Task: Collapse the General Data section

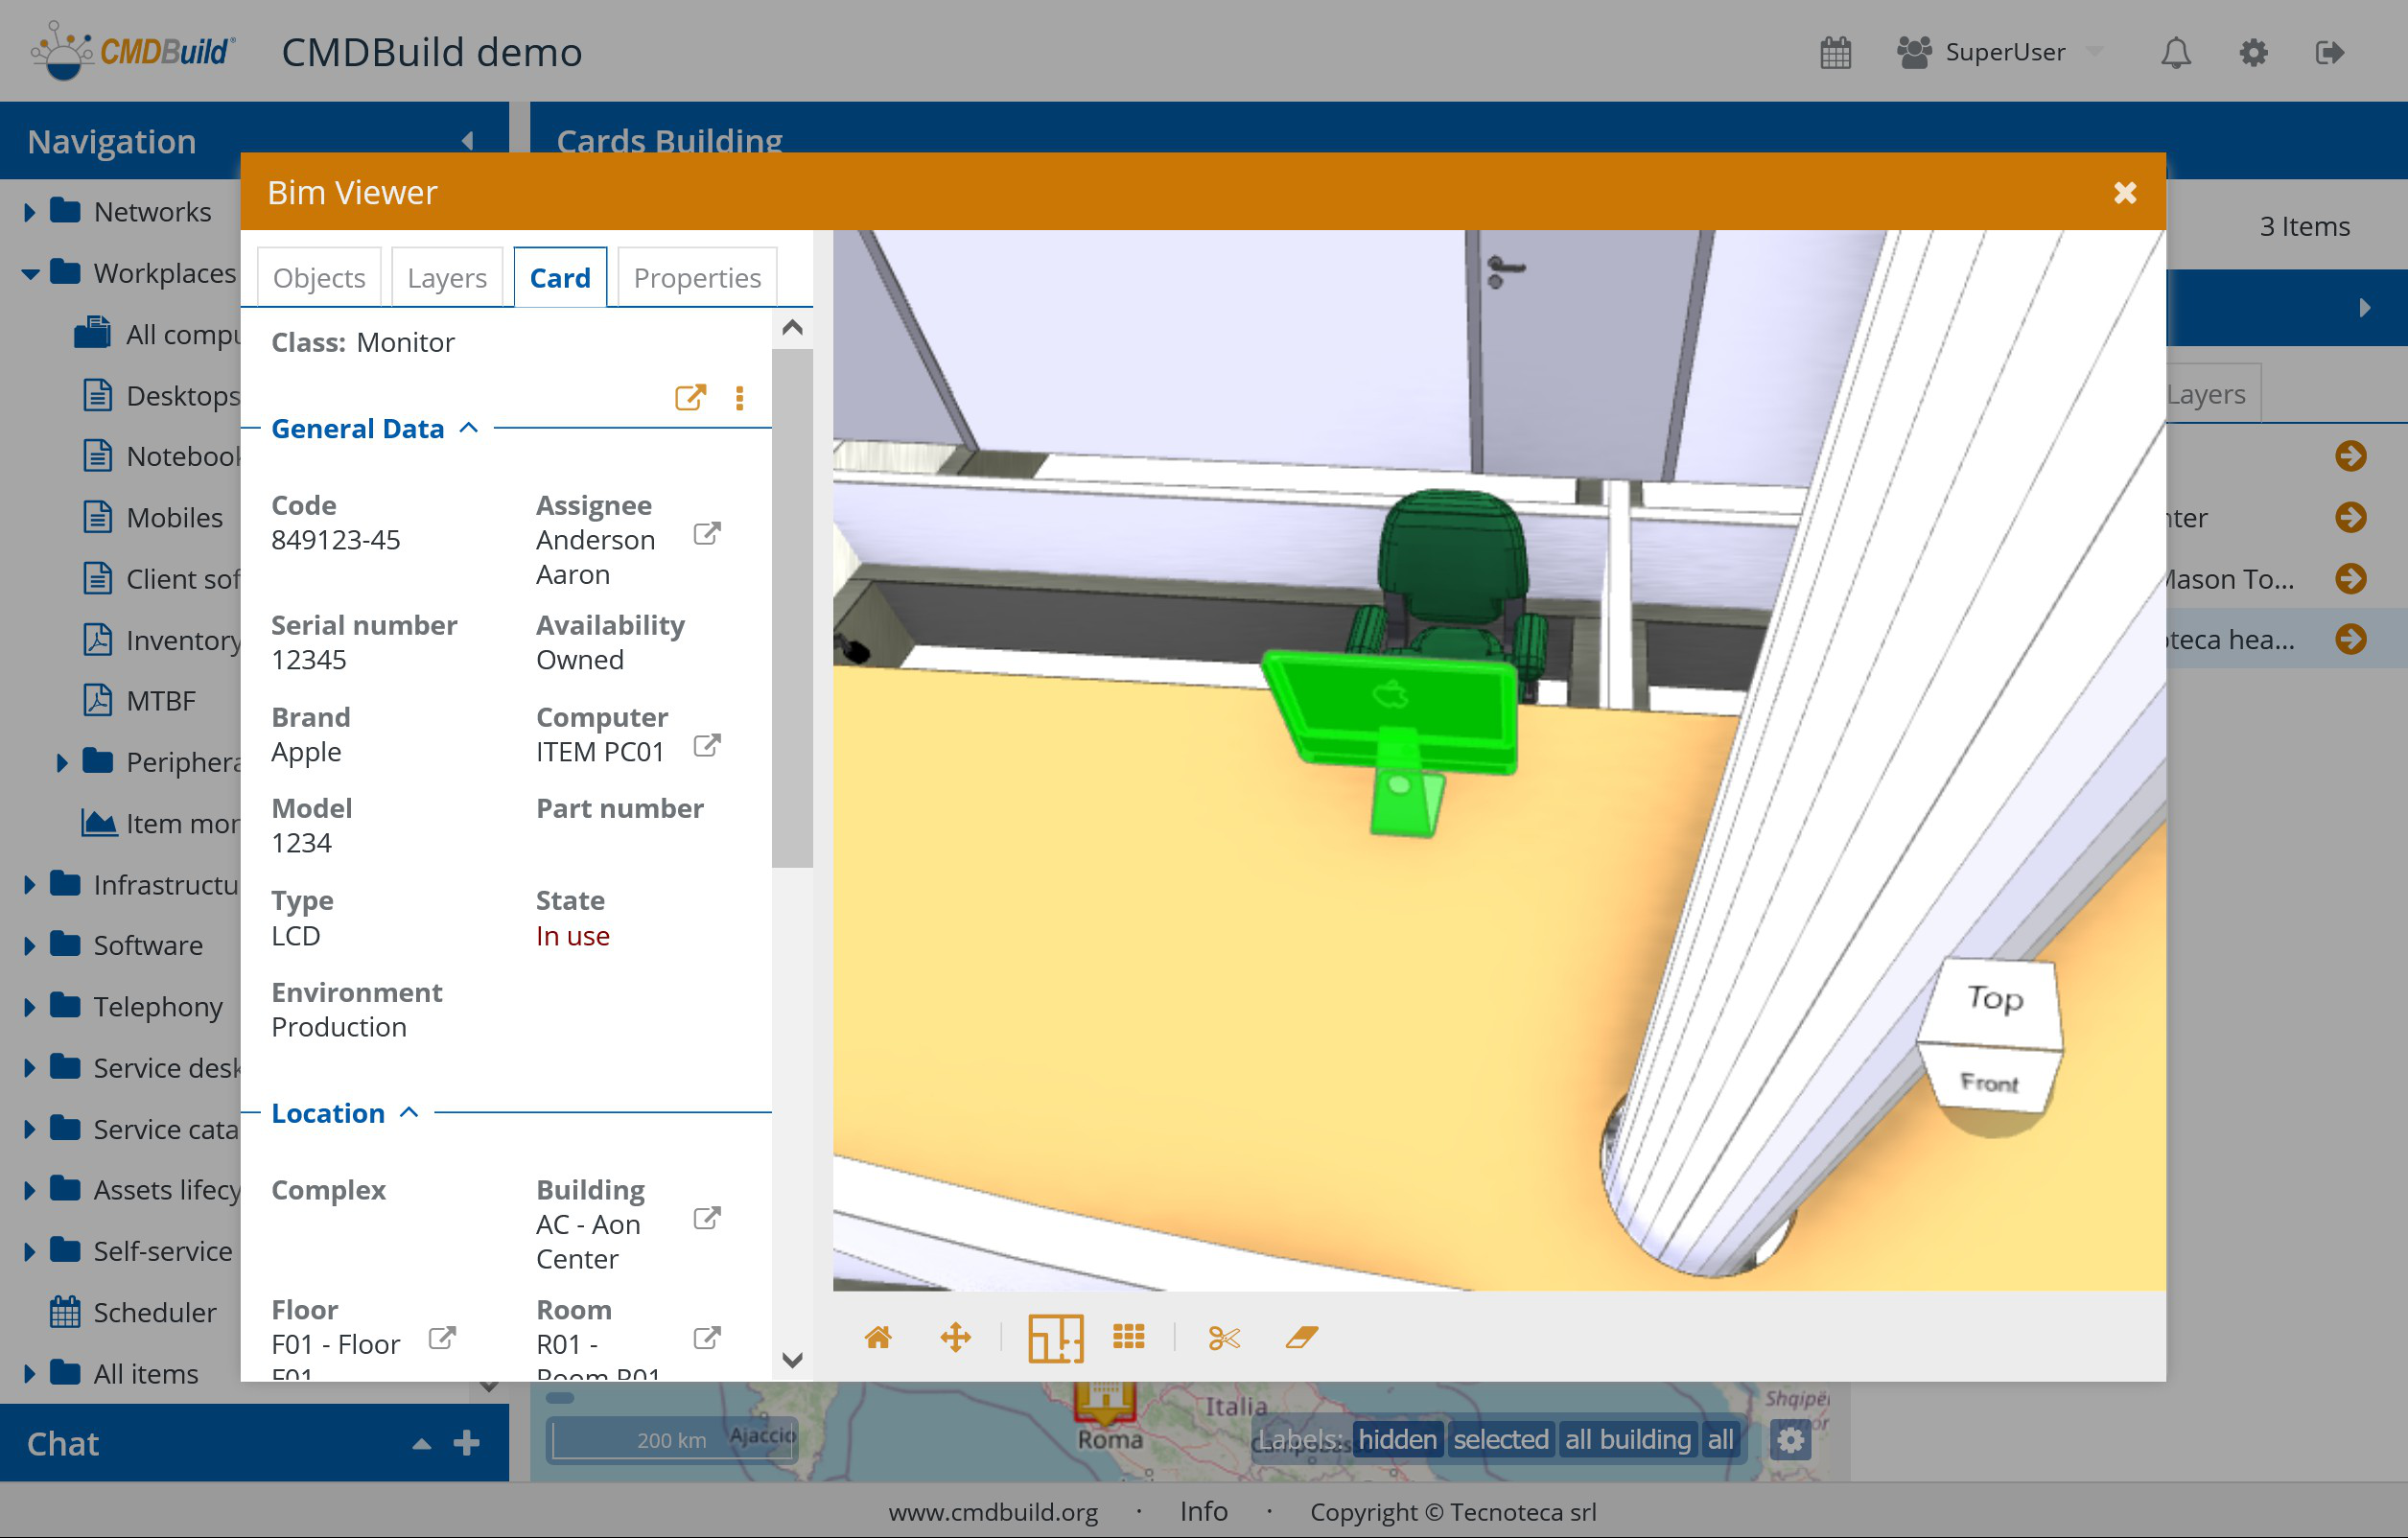Action: tap(468, 428)
